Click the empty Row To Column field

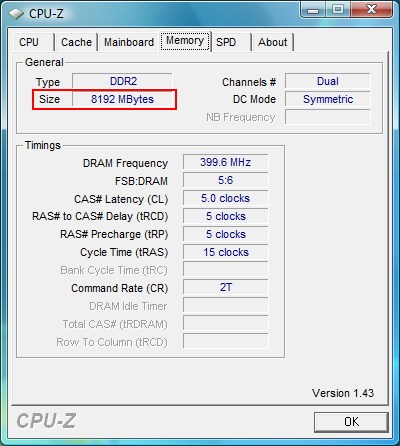pos(226,341)
